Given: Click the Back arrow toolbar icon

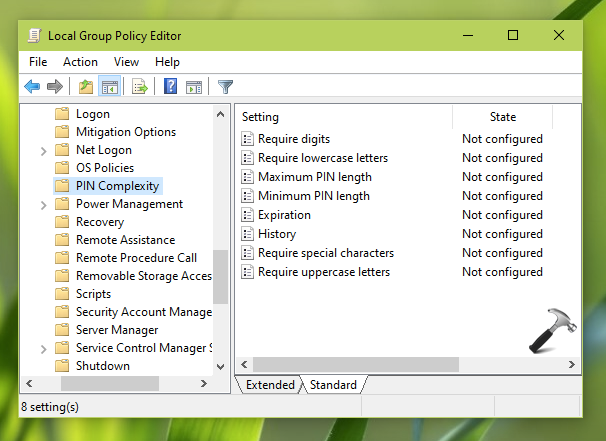Looking at the screenshot, I should click(x=32, y=87).
